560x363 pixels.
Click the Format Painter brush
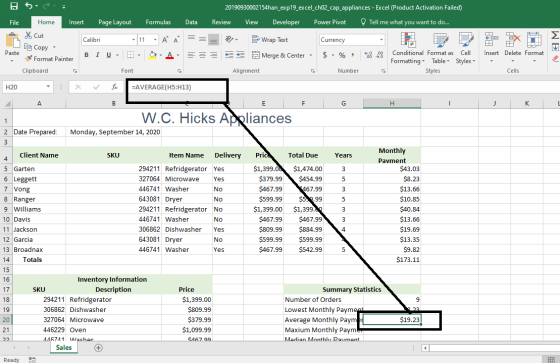point(29,58)
